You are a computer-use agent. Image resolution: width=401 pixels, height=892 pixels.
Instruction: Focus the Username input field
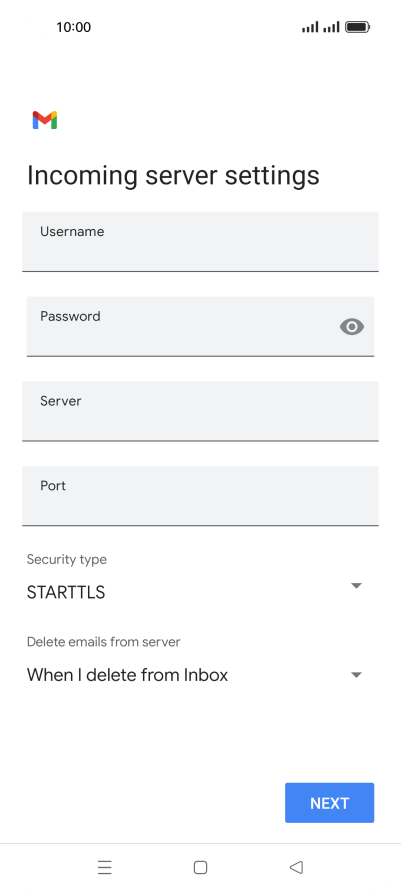pyautogui.click(x=200, y=242)
